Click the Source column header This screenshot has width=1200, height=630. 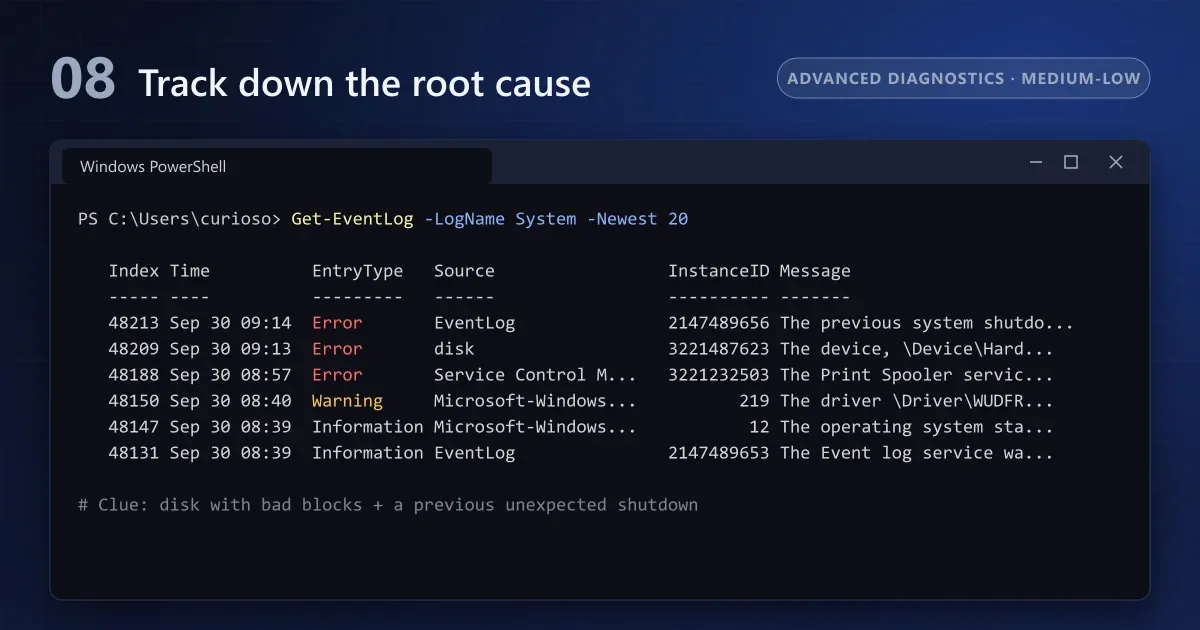(464, 271)
